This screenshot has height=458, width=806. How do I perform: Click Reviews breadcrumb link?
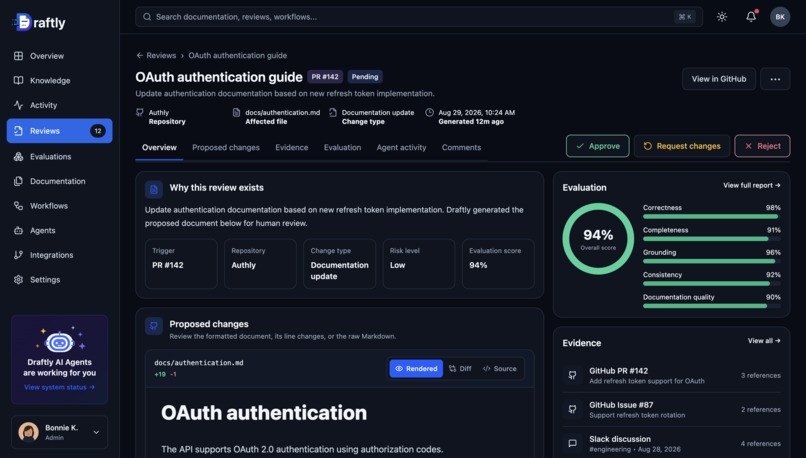coord(161,56)
